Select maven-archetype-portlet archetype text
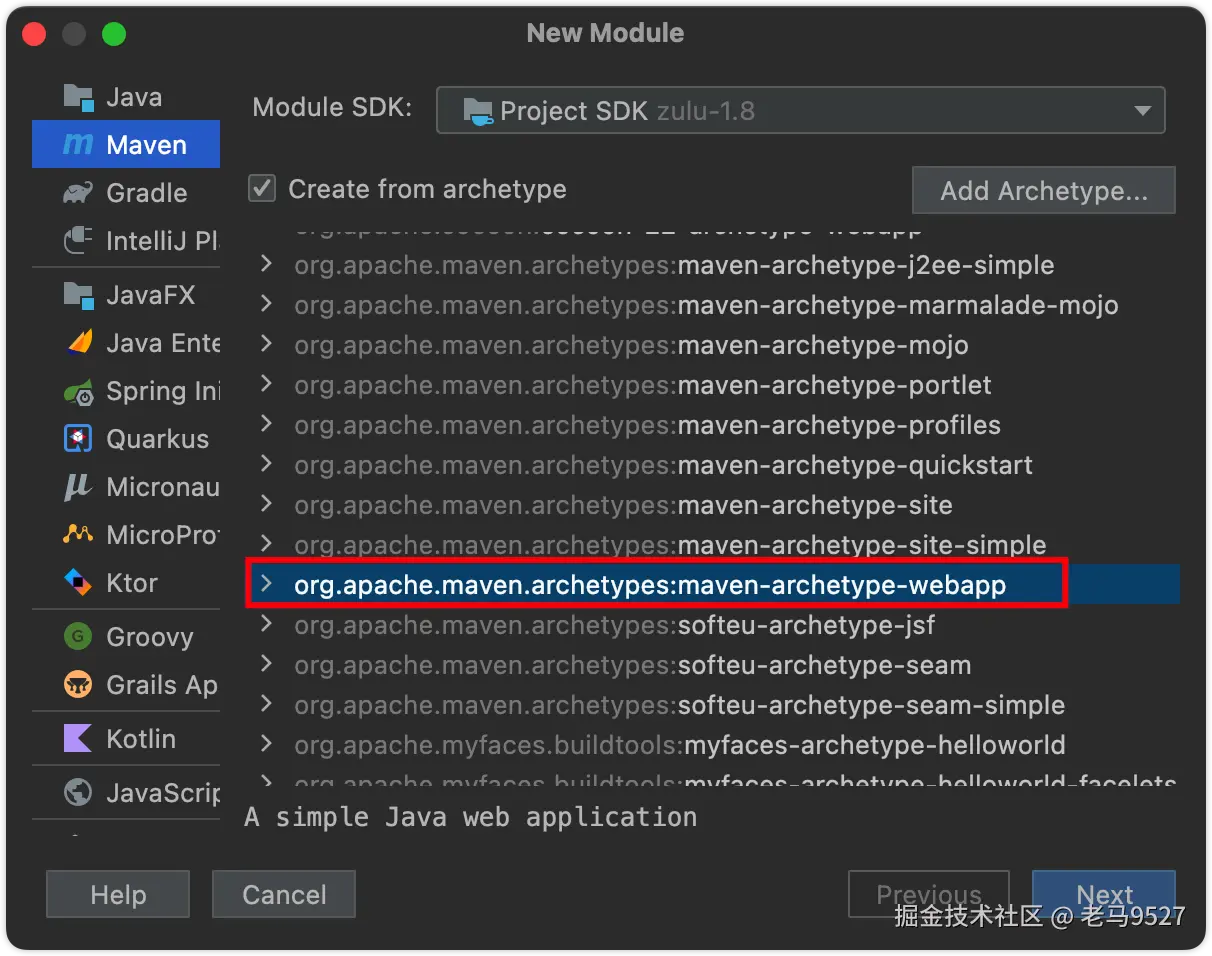The height and width of the screenshot is (956, 1212). click(643, 385)
